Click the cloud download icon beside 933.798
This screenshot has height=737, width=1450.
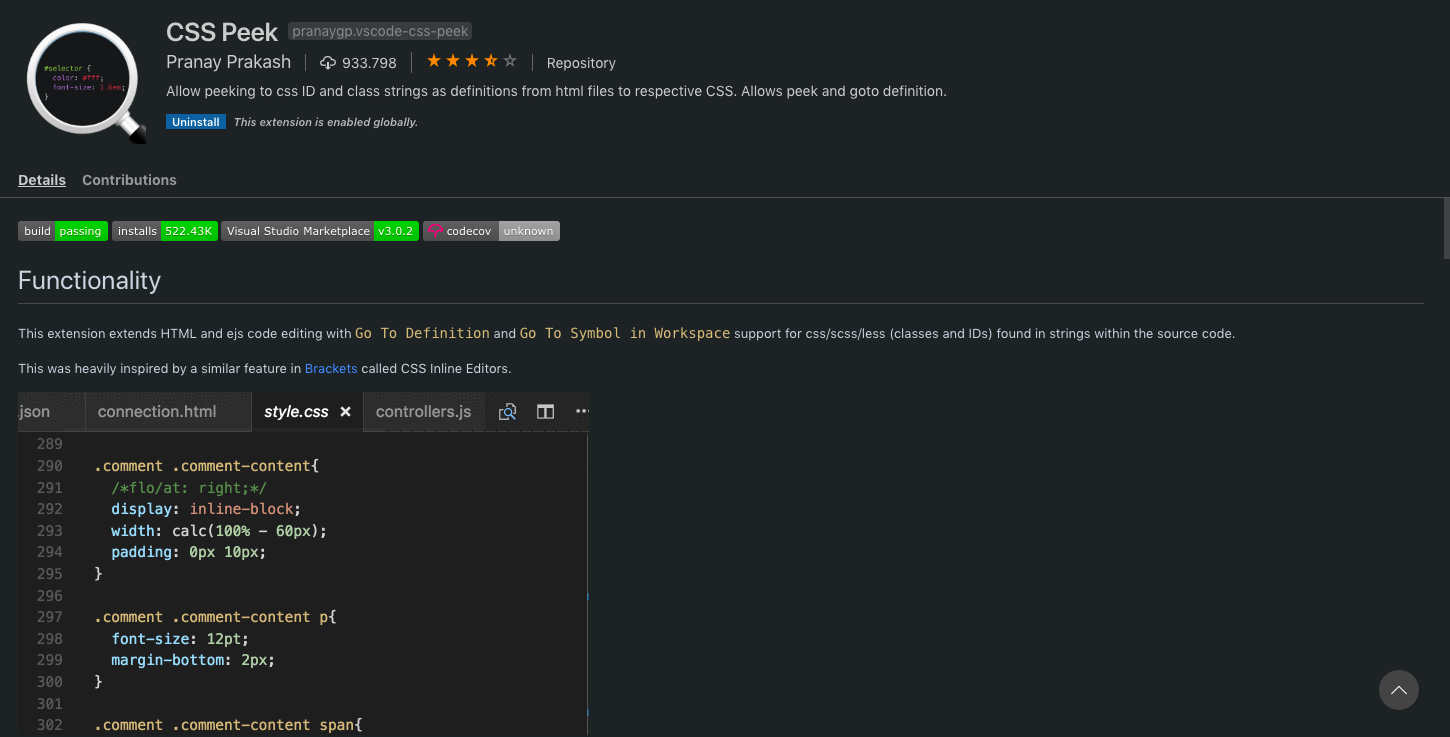pos(328,62)
